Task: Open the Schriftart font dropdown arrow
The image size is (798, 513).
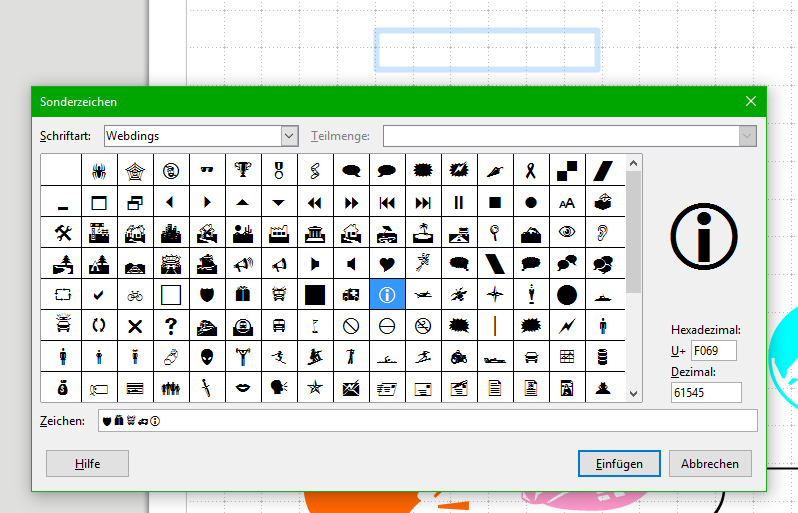Action: (x=289, y=136)
